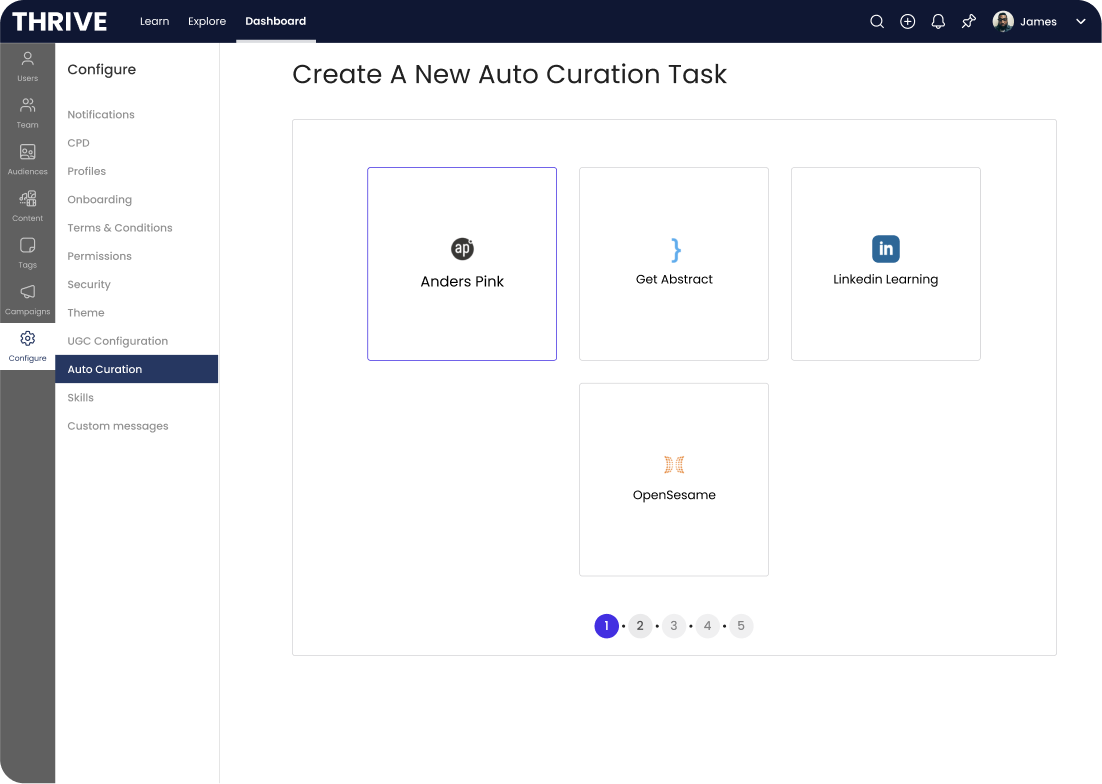Choose the Linkedin Learning label
The height and width of the screenshot is (784, 1102).
(886, 280)
